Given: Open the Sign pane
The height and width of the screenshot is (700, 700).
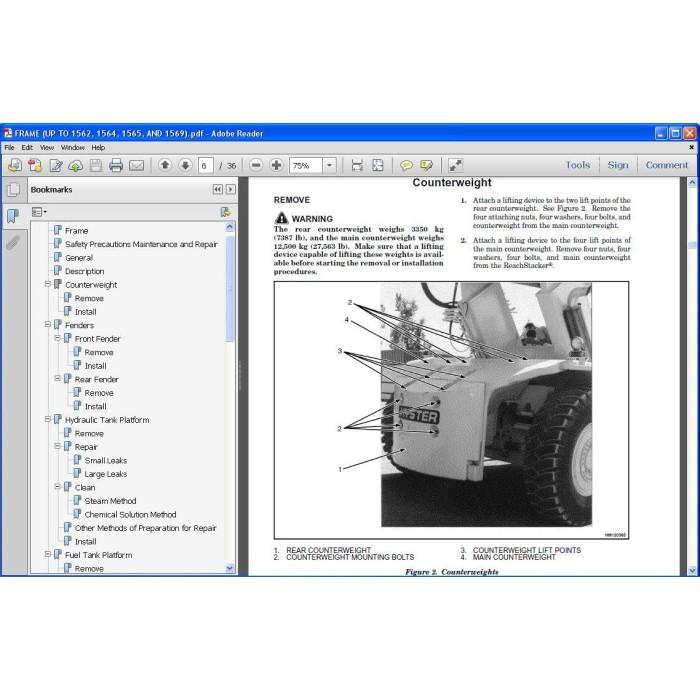Looking at the screenshot, I should coord(617,165).
